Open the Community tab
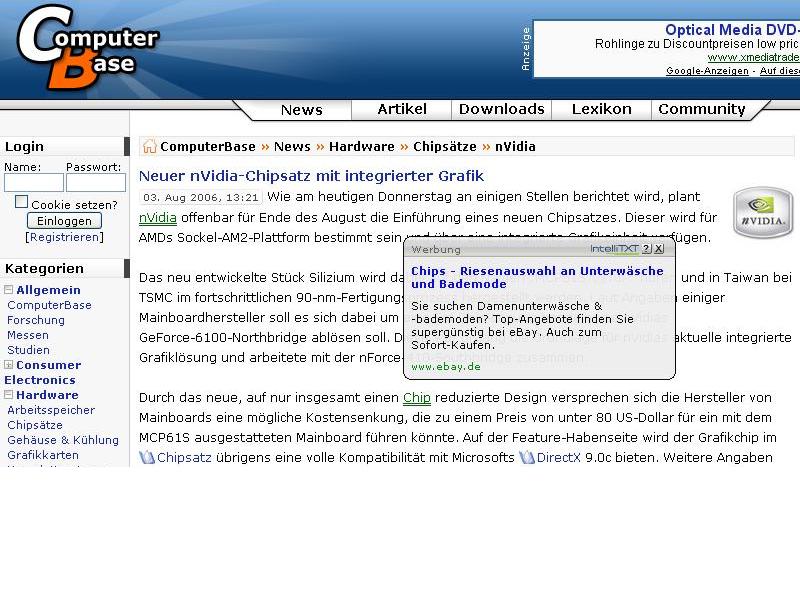The height and width of the screenshot is (600, 800). pos(702,109)
